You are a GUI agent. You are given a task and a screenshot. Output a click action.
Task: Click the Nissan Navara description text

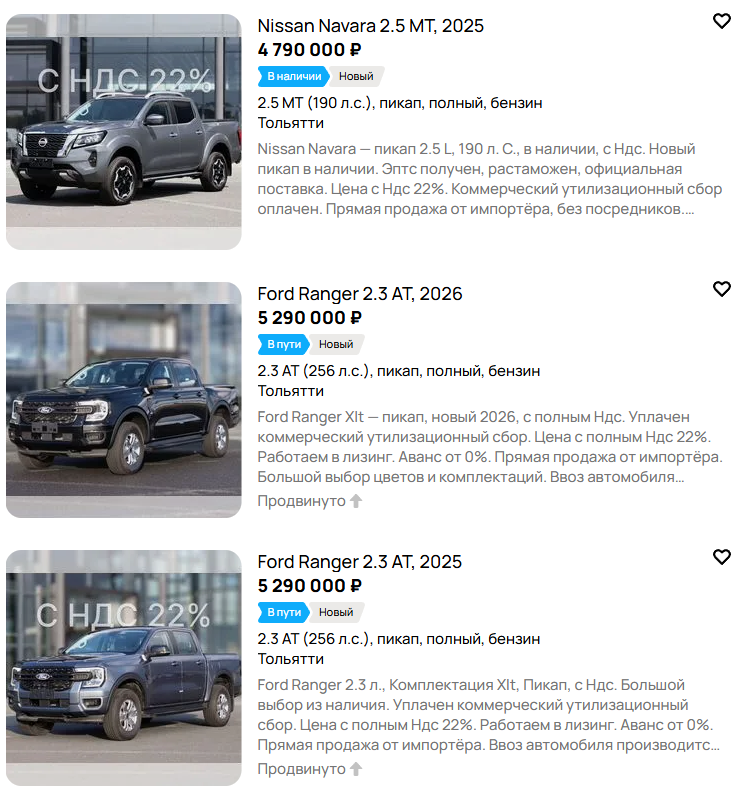coord(490,179)
